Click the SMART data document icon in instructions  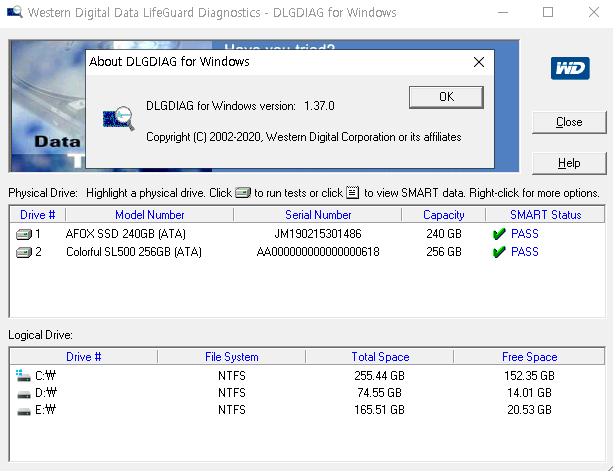(x=353, y=193)
